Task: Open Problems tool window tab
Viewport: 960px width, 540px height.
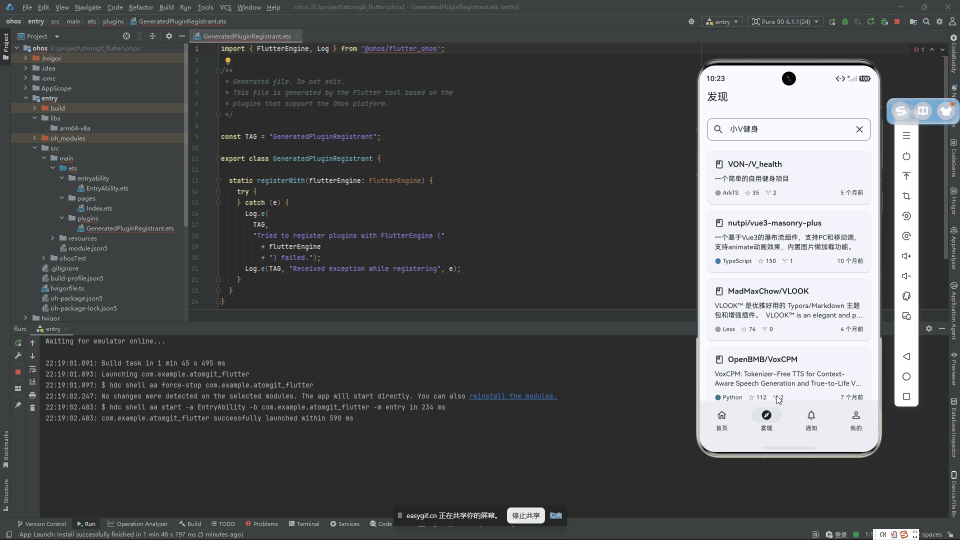Action: click(x=261, y=524)
